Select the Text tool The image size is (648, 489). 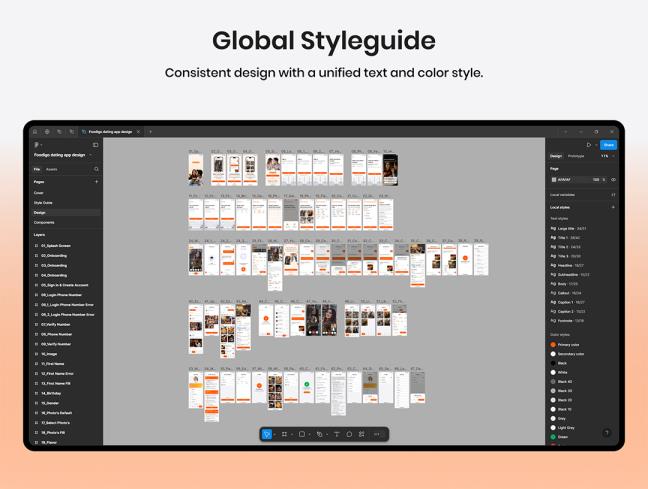tap(336, 434)
